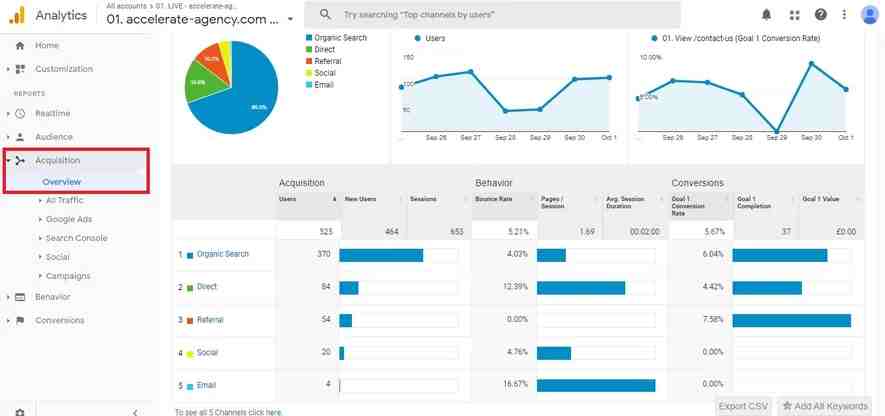Open the Behavior reports menu
This screenshot has height=416, width=885.
tap(52, 297)
